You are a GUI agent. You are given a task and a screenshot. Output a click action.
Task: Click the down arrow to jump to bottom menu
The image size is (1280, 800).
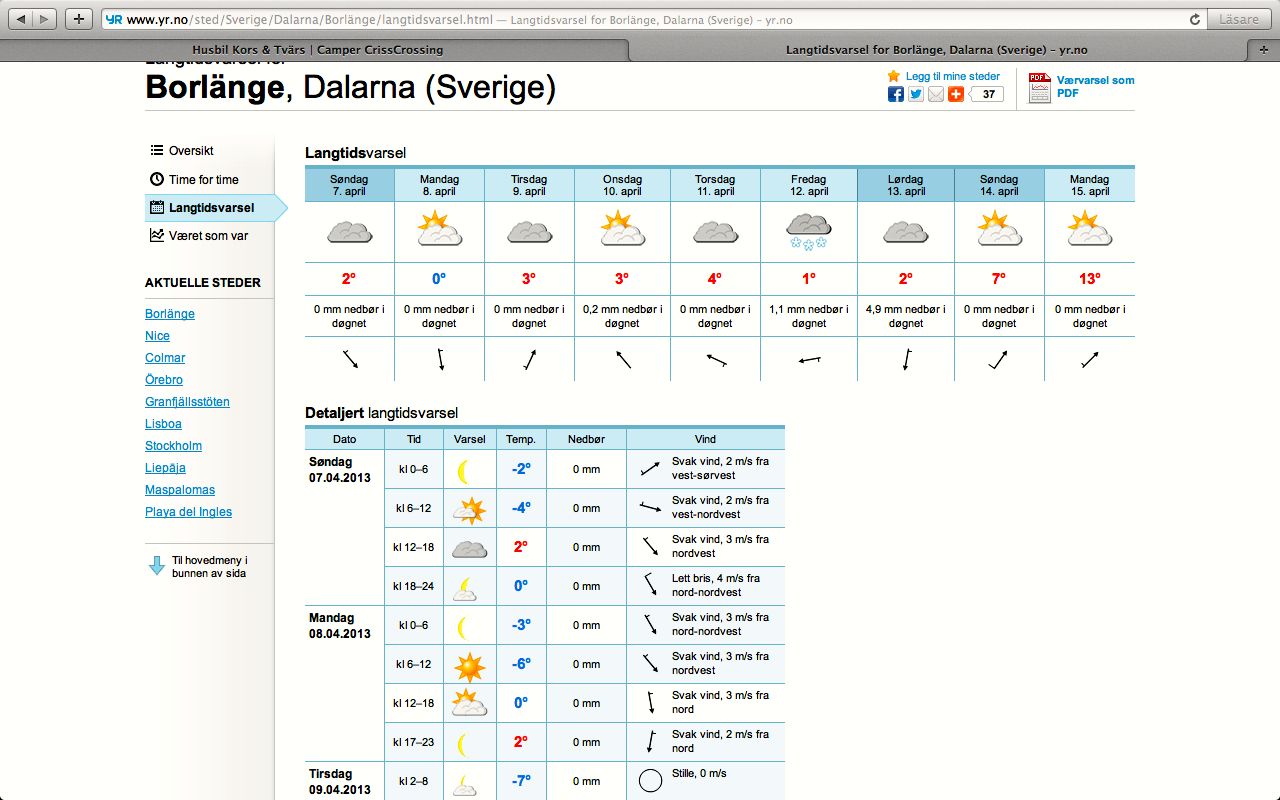click(x=157, y=566)
